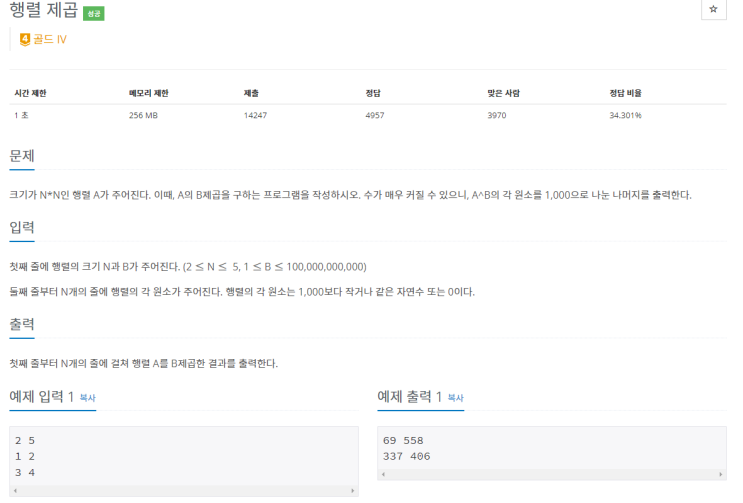Click the 골드 IV tier label
Screen dimensions: 743x503
(x=50, y=39)
